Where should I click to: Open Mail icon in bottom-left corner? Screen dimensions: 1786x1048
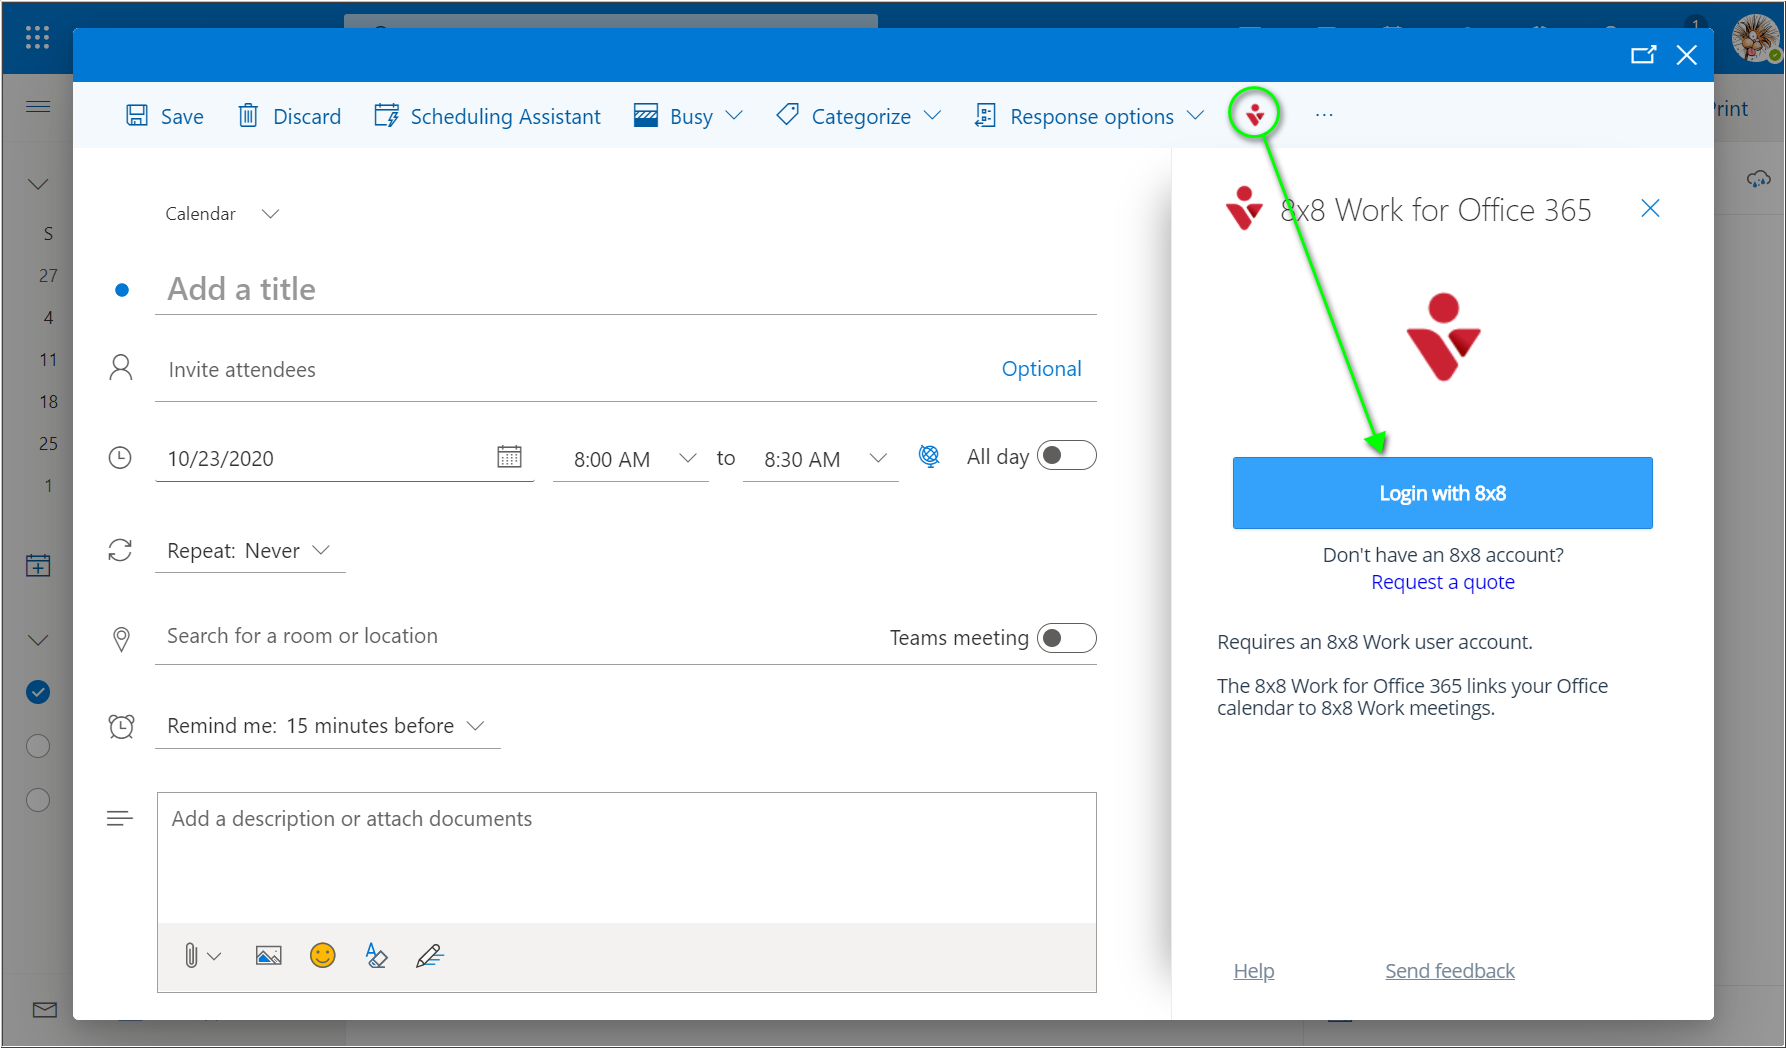45,1010
